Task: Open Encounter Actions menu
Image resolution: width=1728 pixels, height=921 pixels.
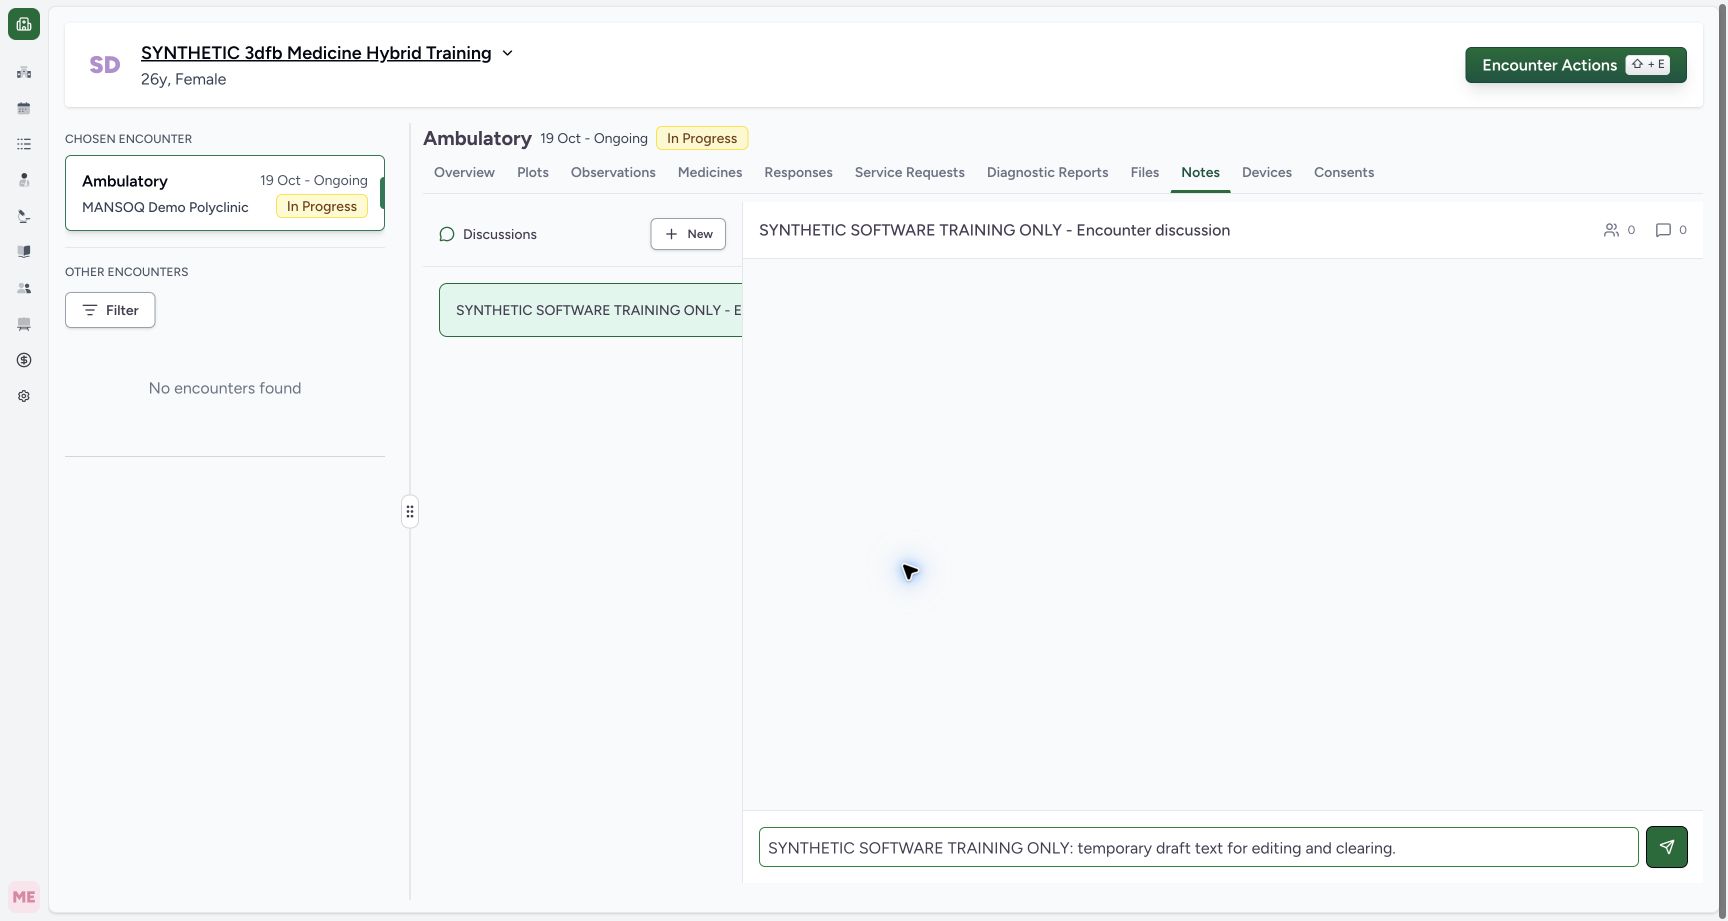Action: [1576, 65]
